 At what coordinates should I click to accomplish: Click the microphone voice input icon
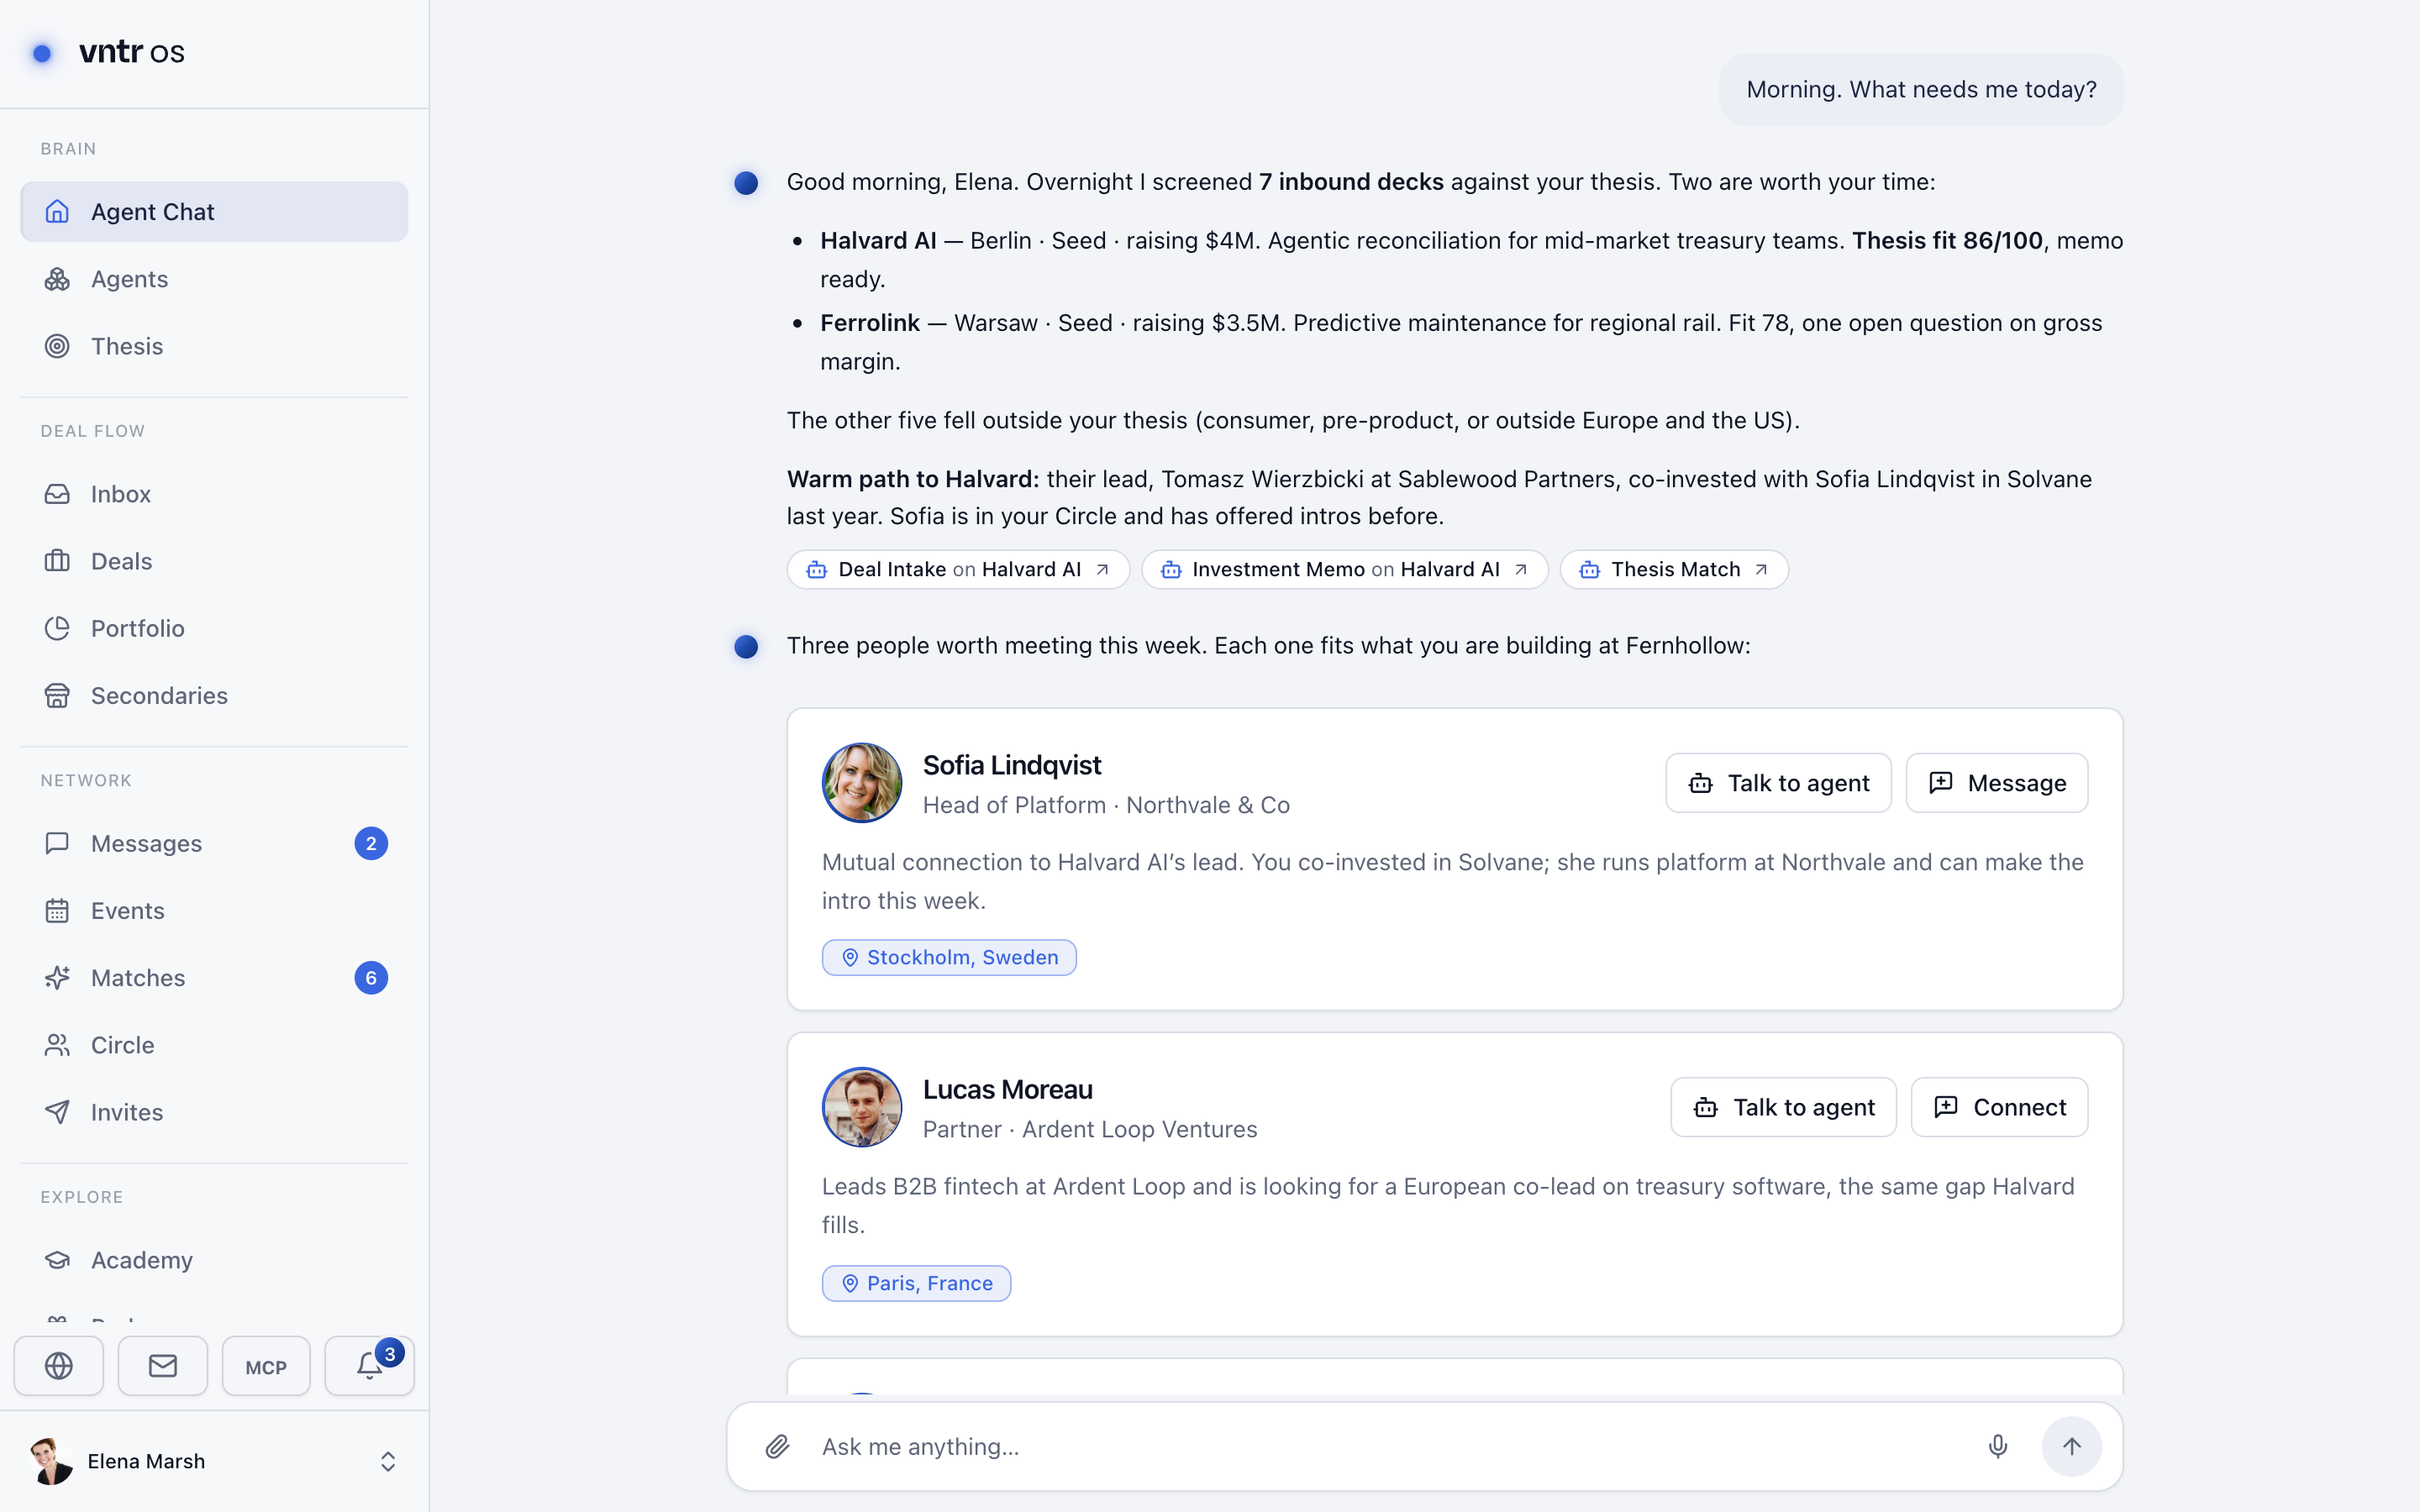[x=1998, y=1446]
